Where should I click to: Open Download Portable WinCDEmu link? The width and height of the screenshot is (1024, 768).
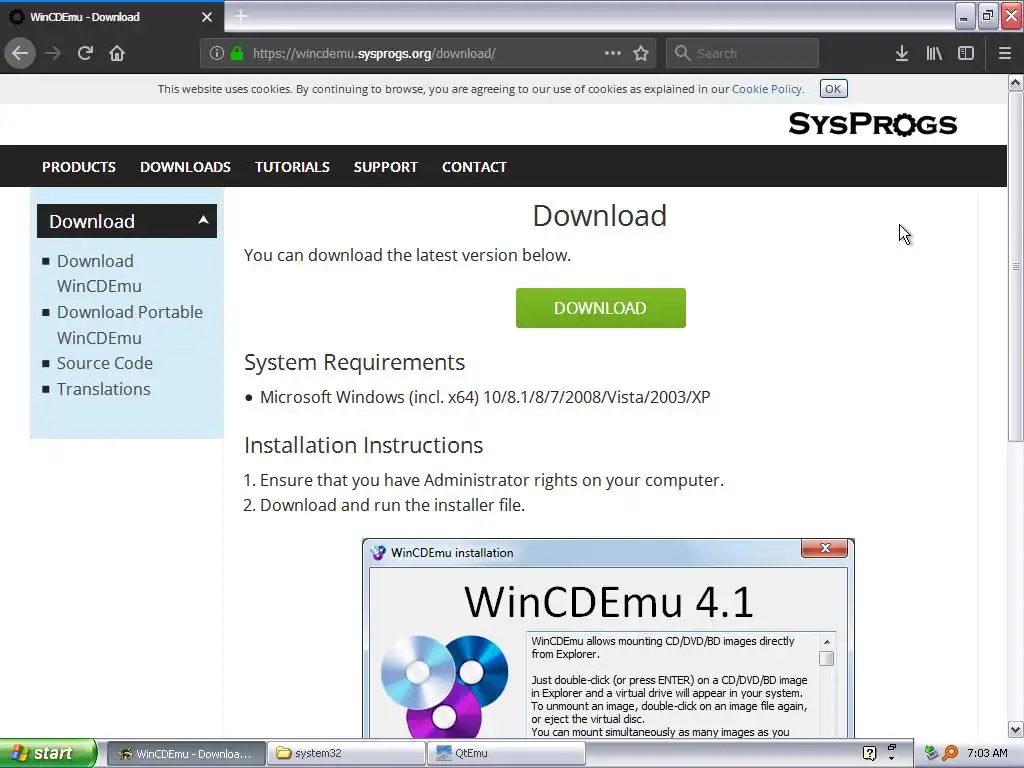point(130,325)
